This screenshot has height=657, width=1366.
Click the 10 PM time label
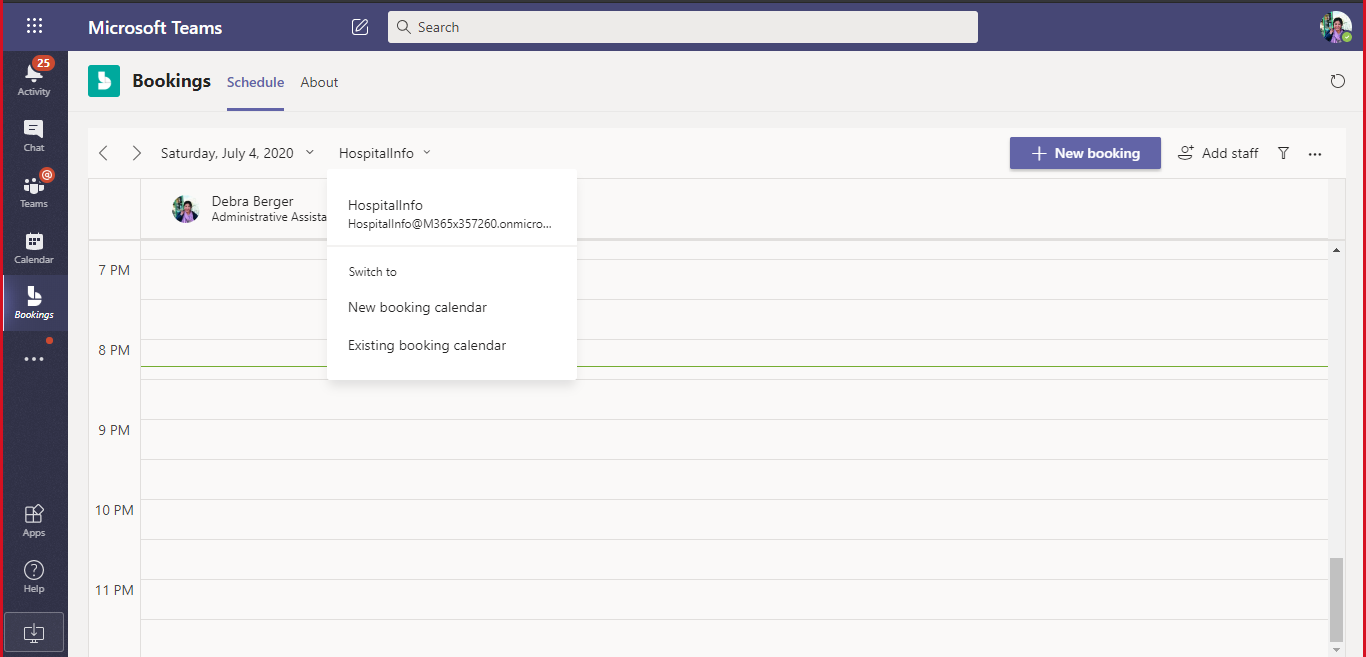[x=114, y=510]
